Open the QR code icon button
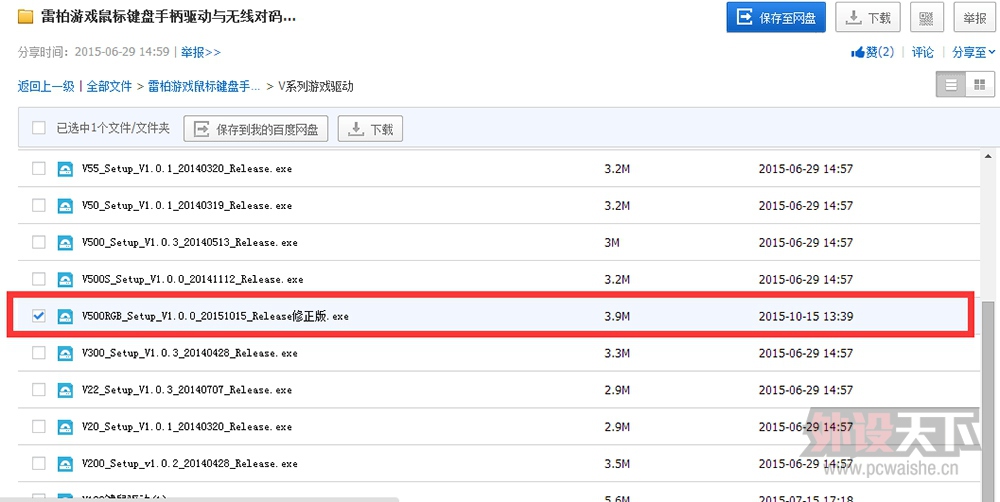The width and height of the screenshot is (1000, 502). click(927, 18)
